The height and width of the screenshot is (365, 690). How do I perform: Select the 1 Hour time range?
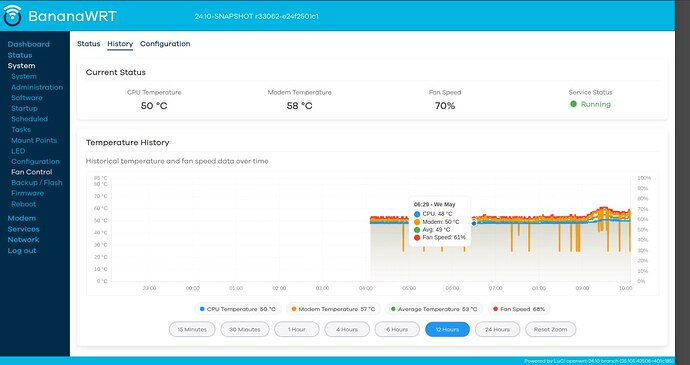click(x=297, y=329)
